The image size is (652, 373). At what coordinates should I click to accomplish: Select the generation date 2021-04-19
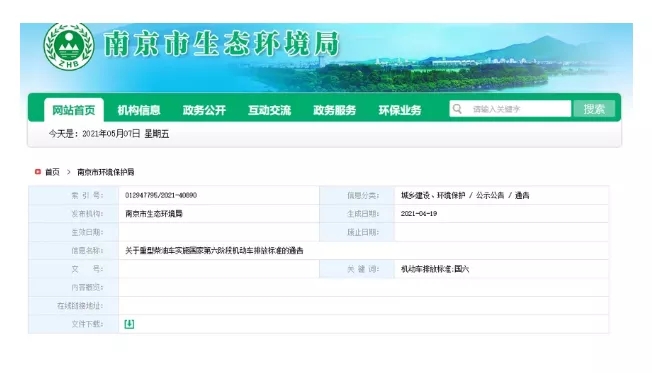419,213
